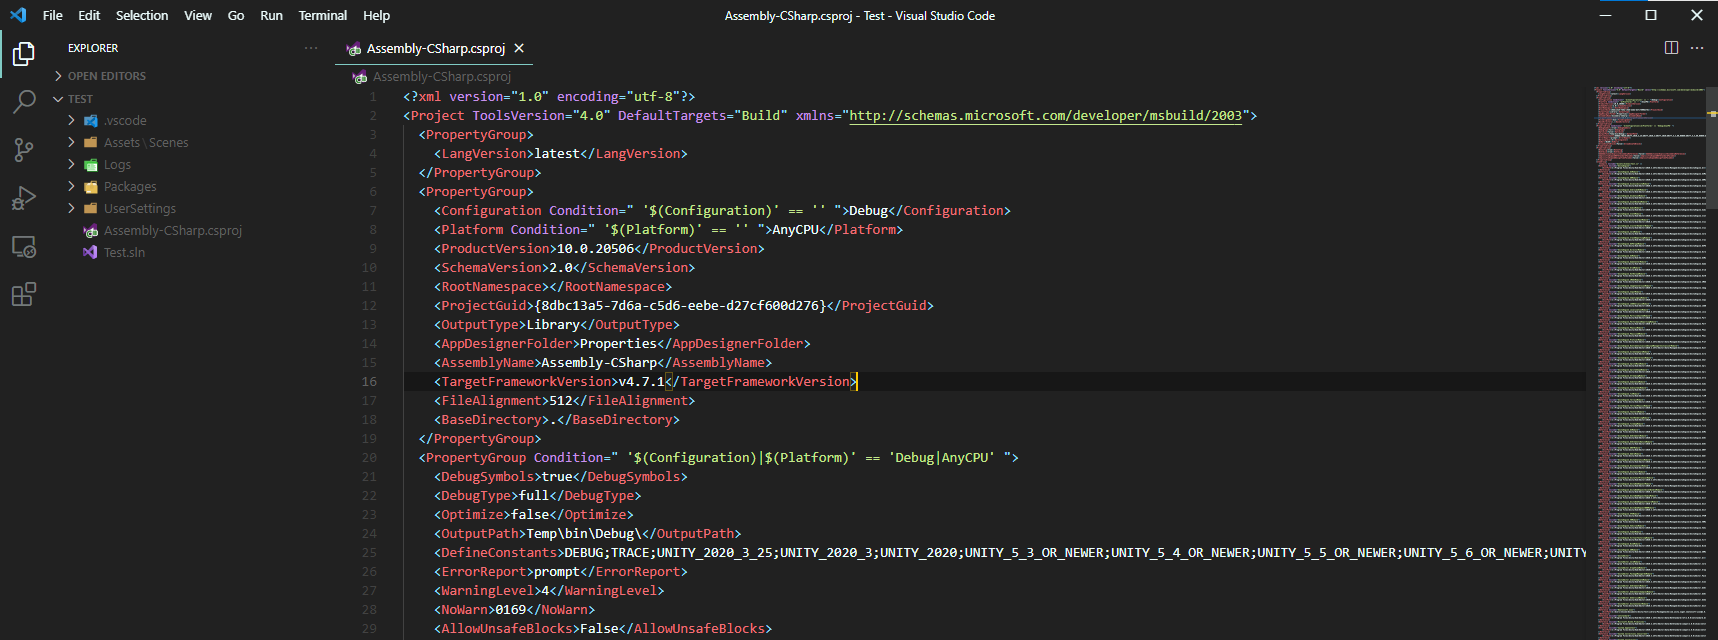Select the Logs folder row

[191, 165]
